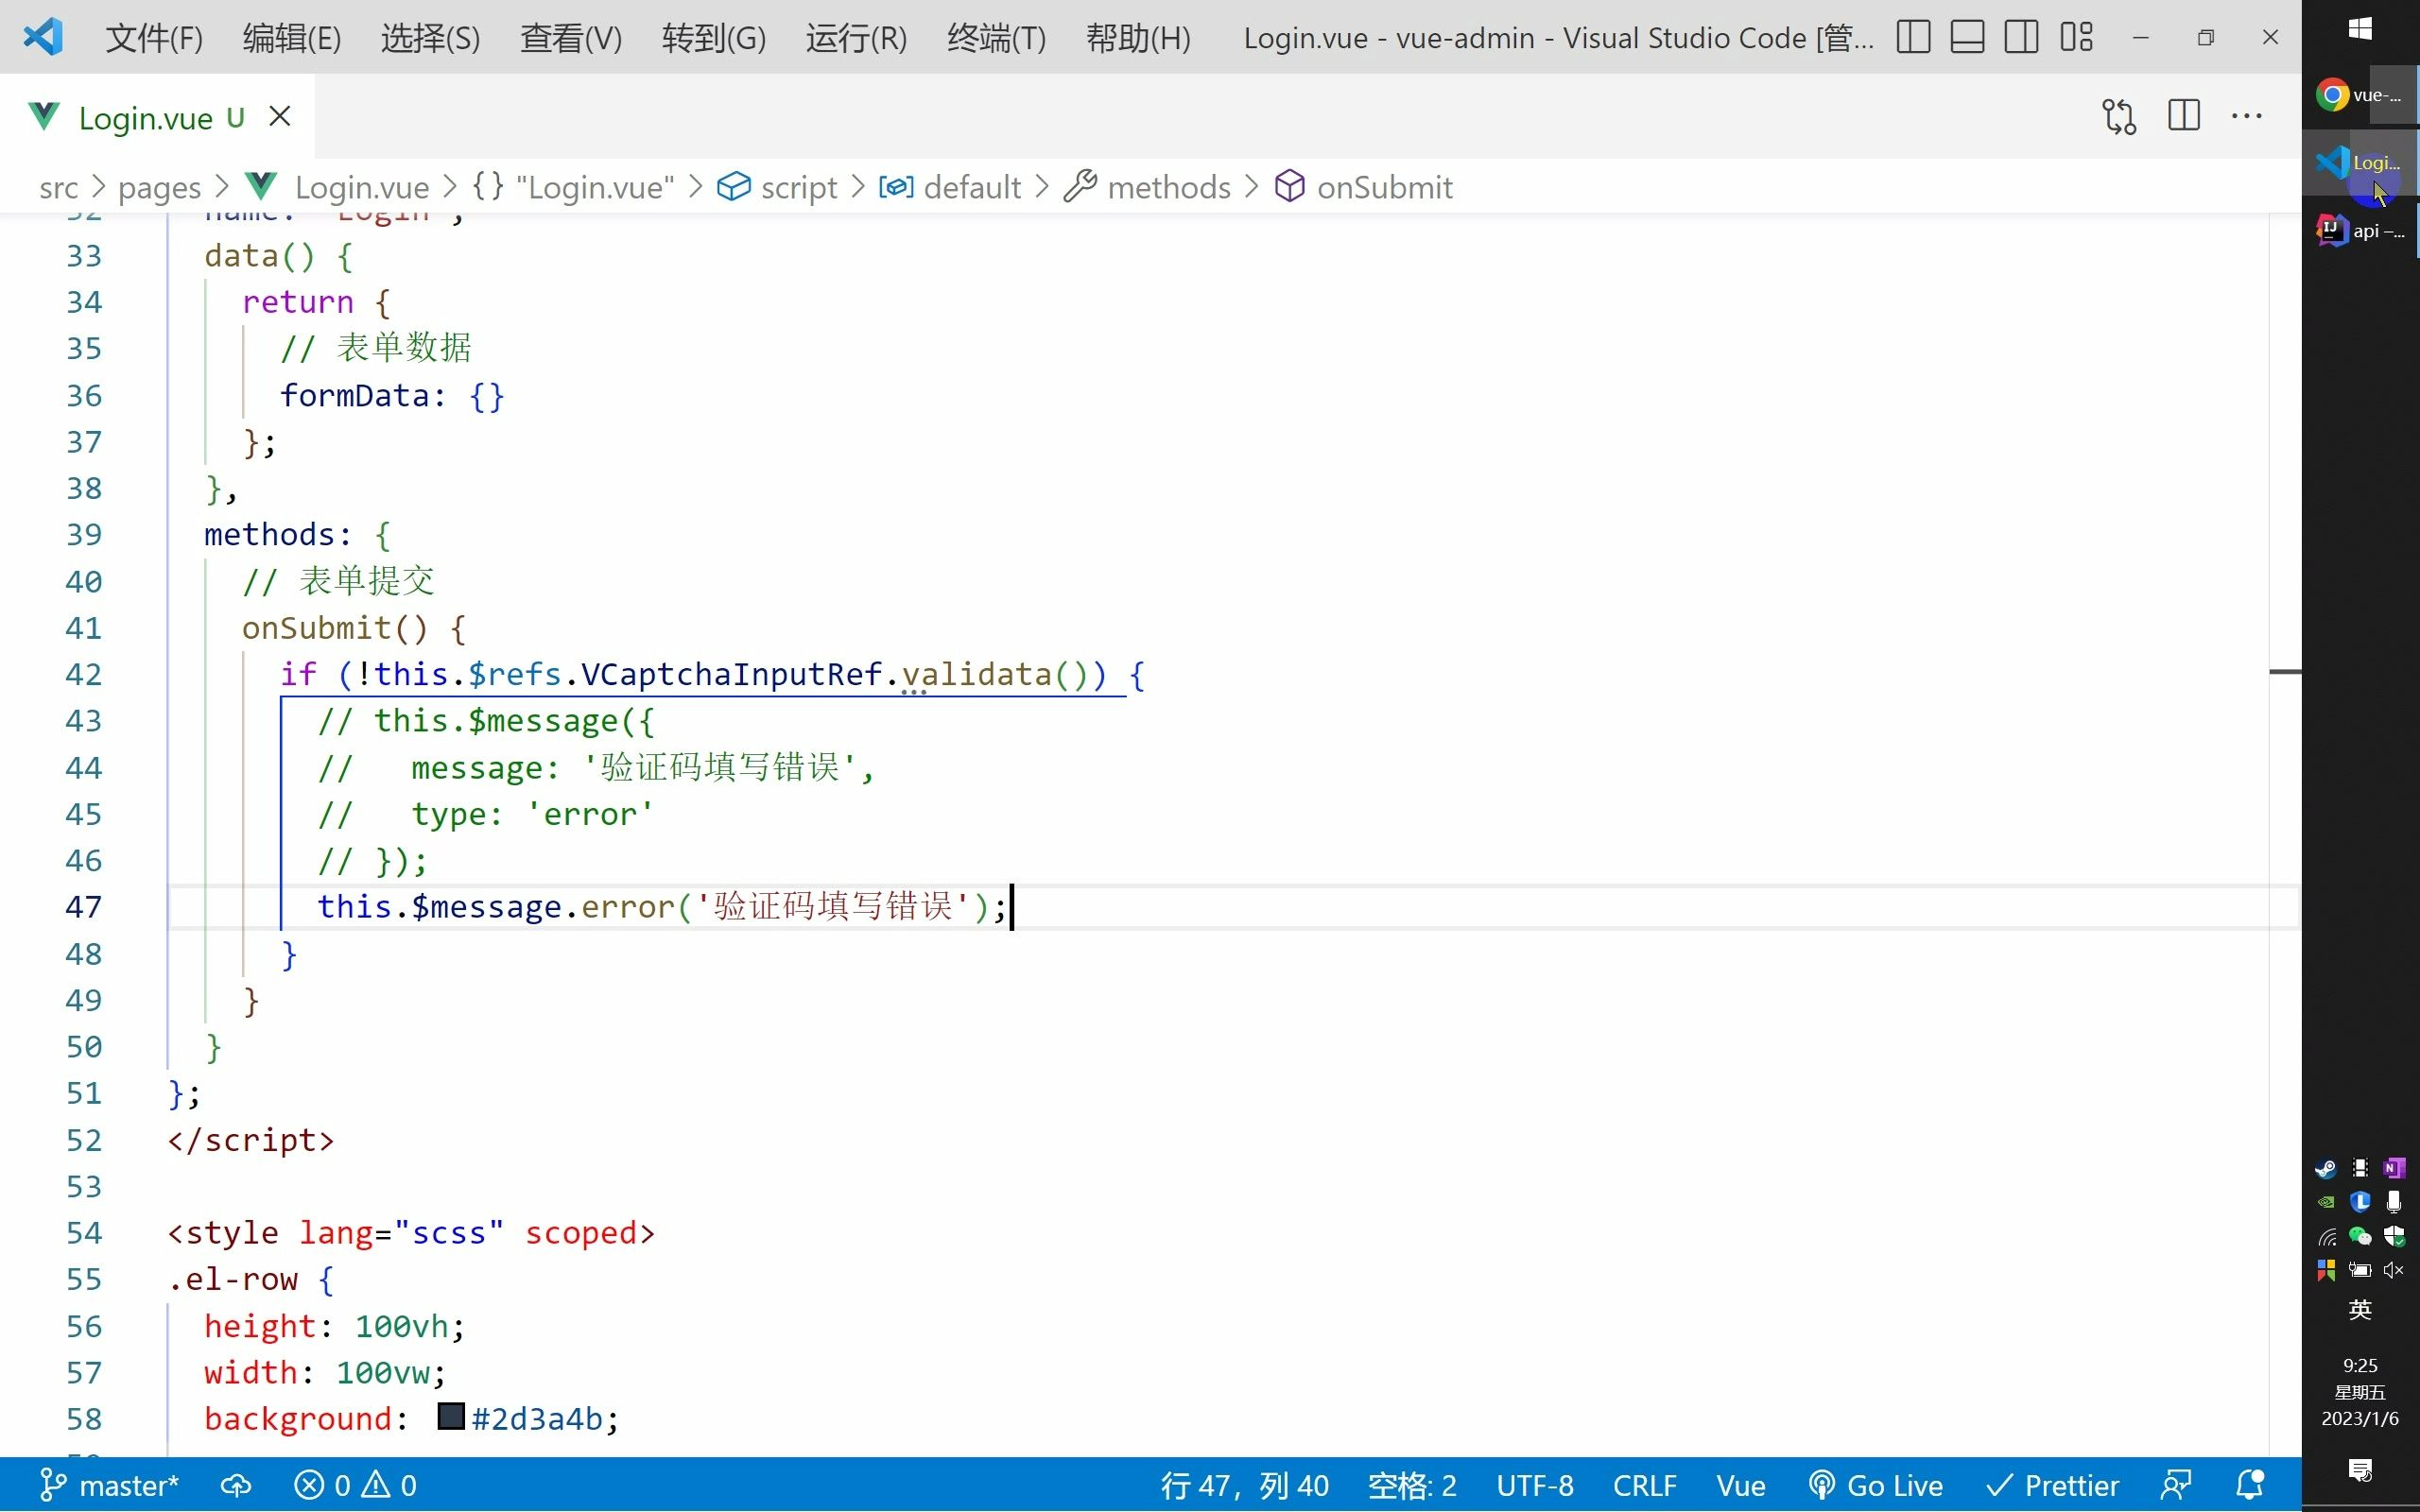Open the 终端(T) menu
This screenshot has width=2420, height=1512.
click(x=994, y=37)
